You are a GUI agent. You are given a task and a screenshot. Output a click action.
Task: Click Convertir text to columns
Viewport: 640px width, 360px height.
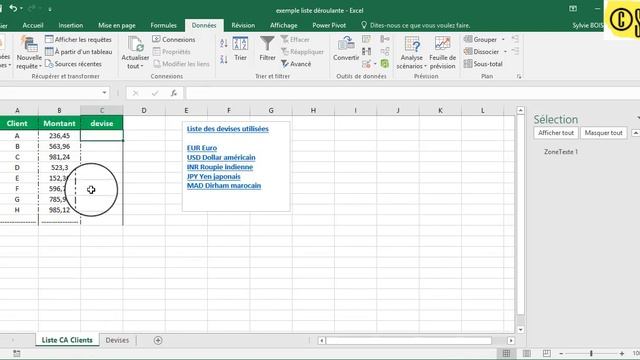tap(346, 49)
